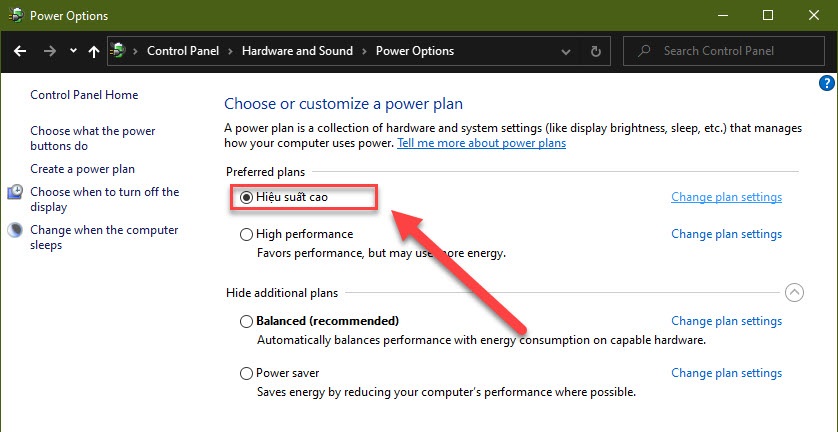Collapse the Hide additional plans section
The height and width of the screenshot is (432, 838).
[x=794, y=292]
